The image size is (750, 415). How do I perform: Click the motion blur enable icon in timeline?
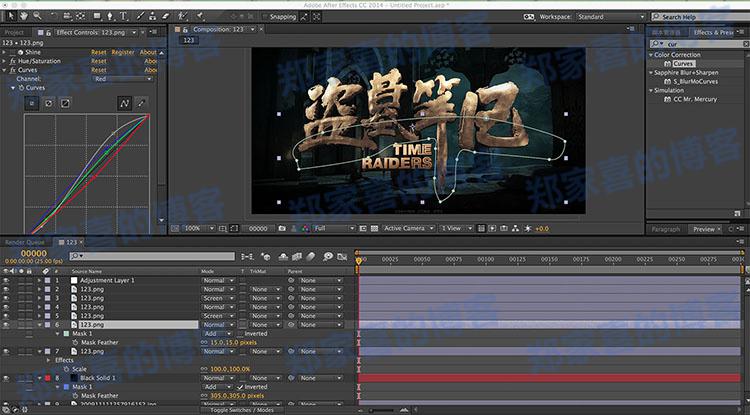(311, 257)
